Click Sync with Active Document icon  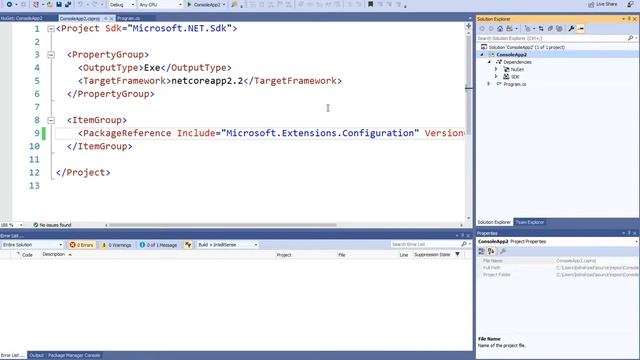click(541, 29)
